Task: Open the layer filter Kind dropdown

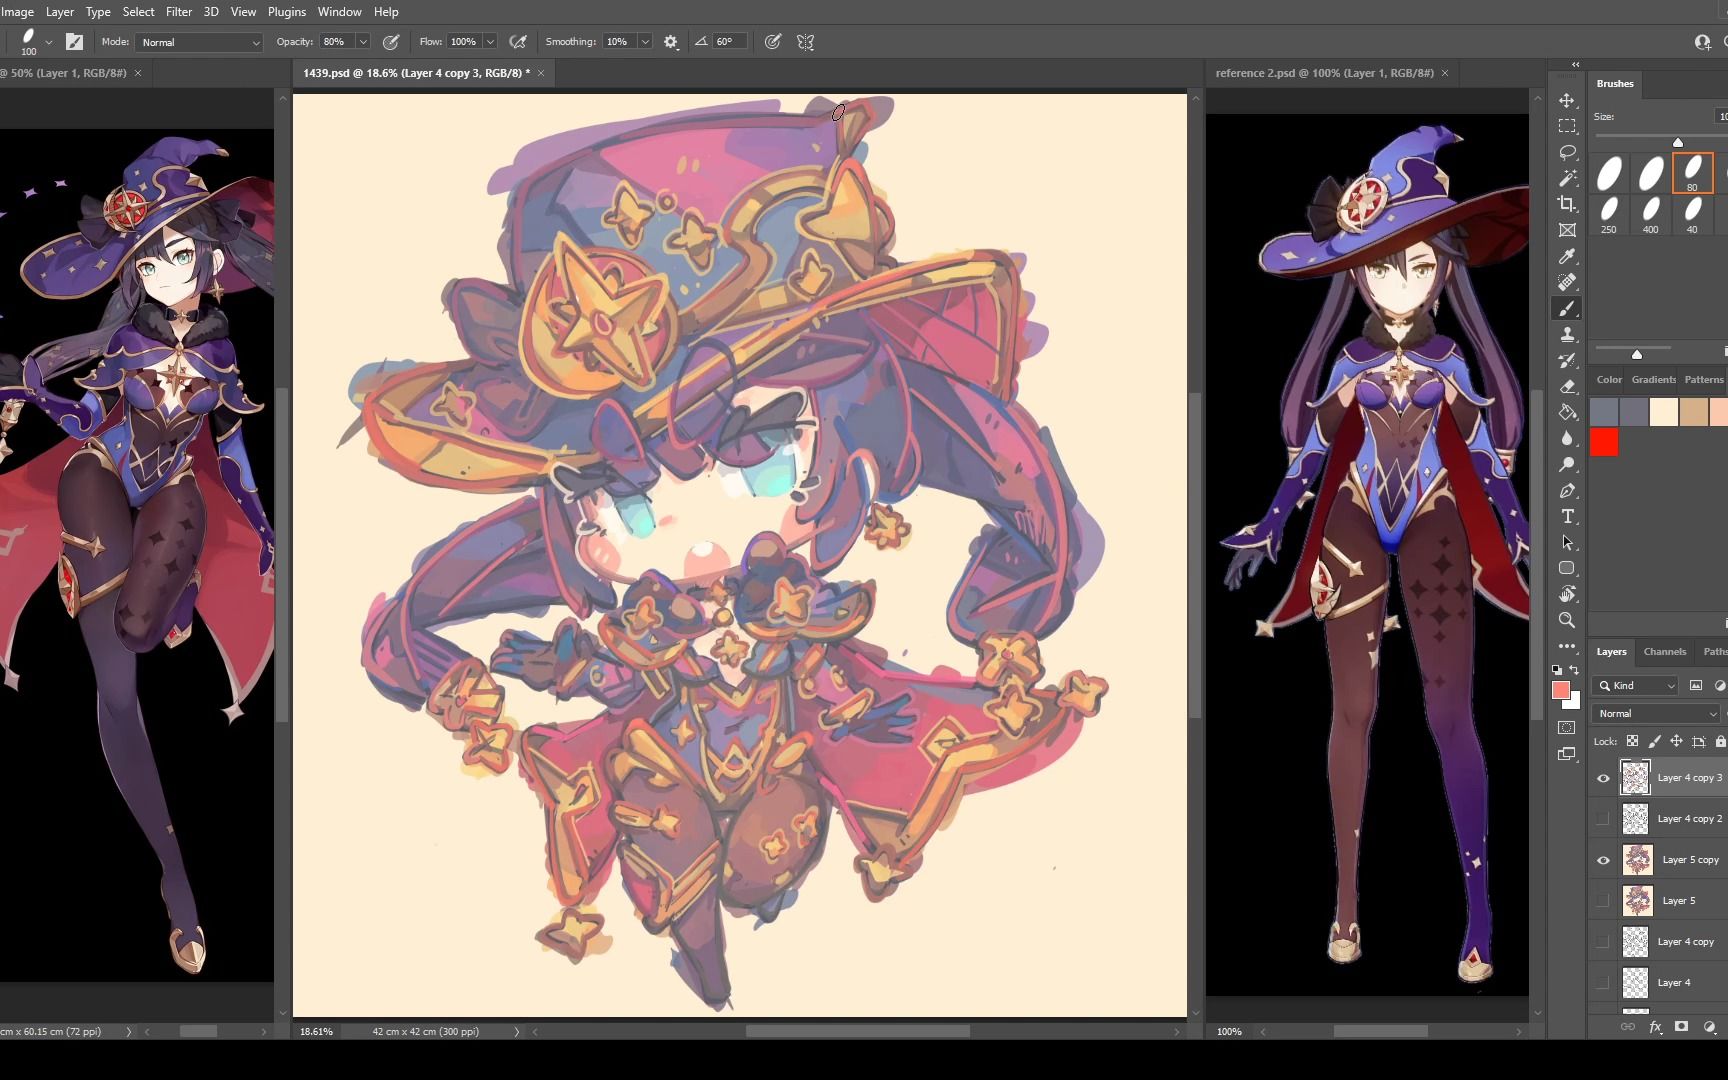Action: coord(1635,685)
